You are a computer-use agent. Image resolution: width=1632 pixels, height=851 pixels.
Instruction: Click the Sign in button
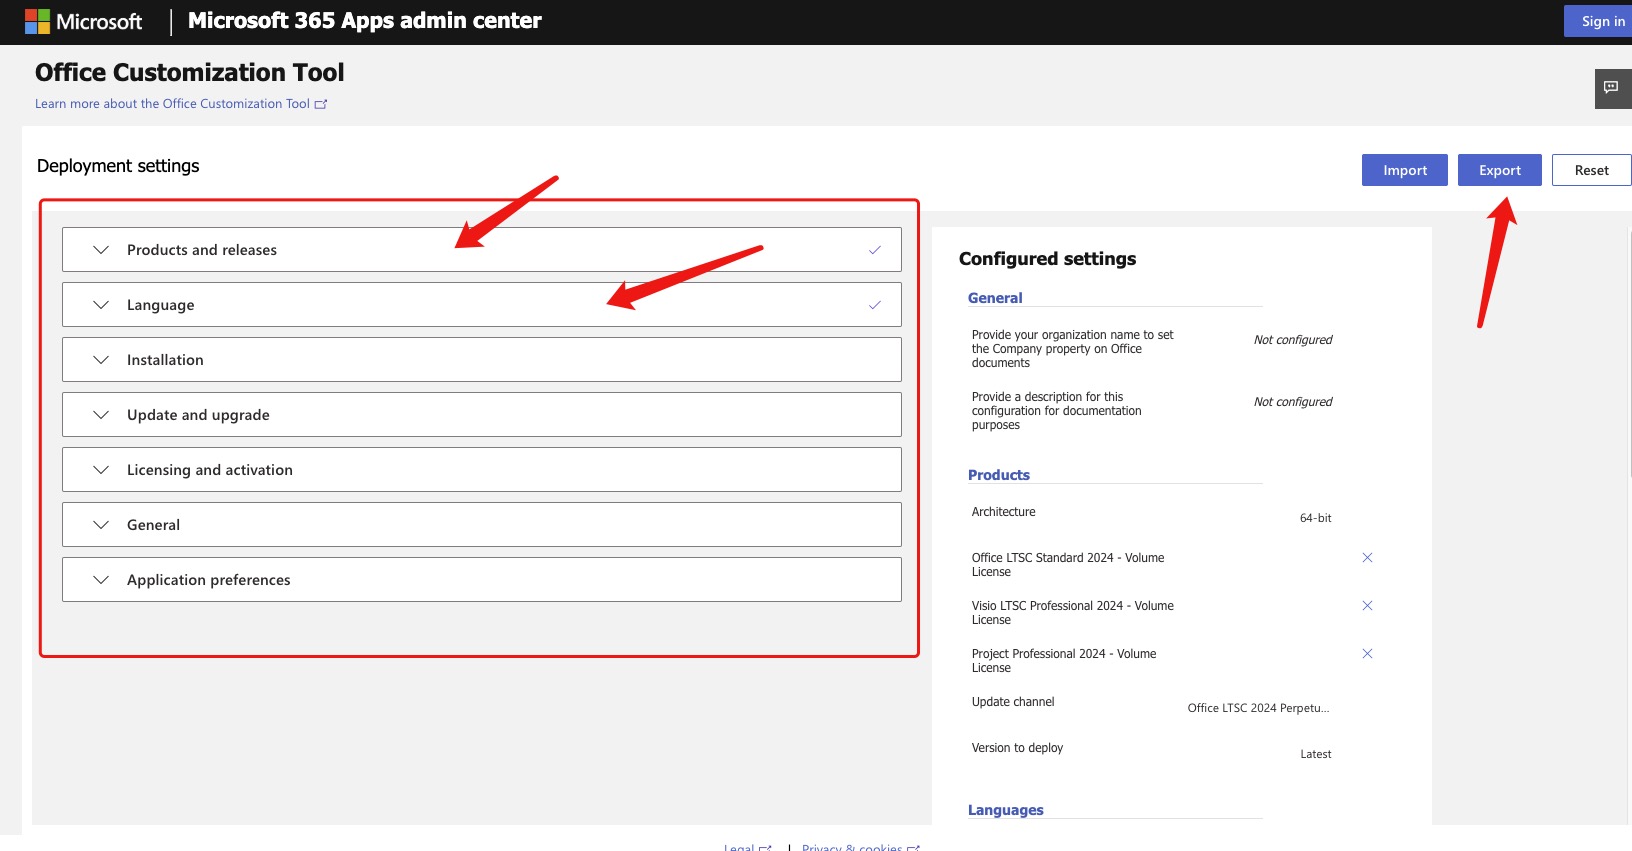[x=1600, y=21]
